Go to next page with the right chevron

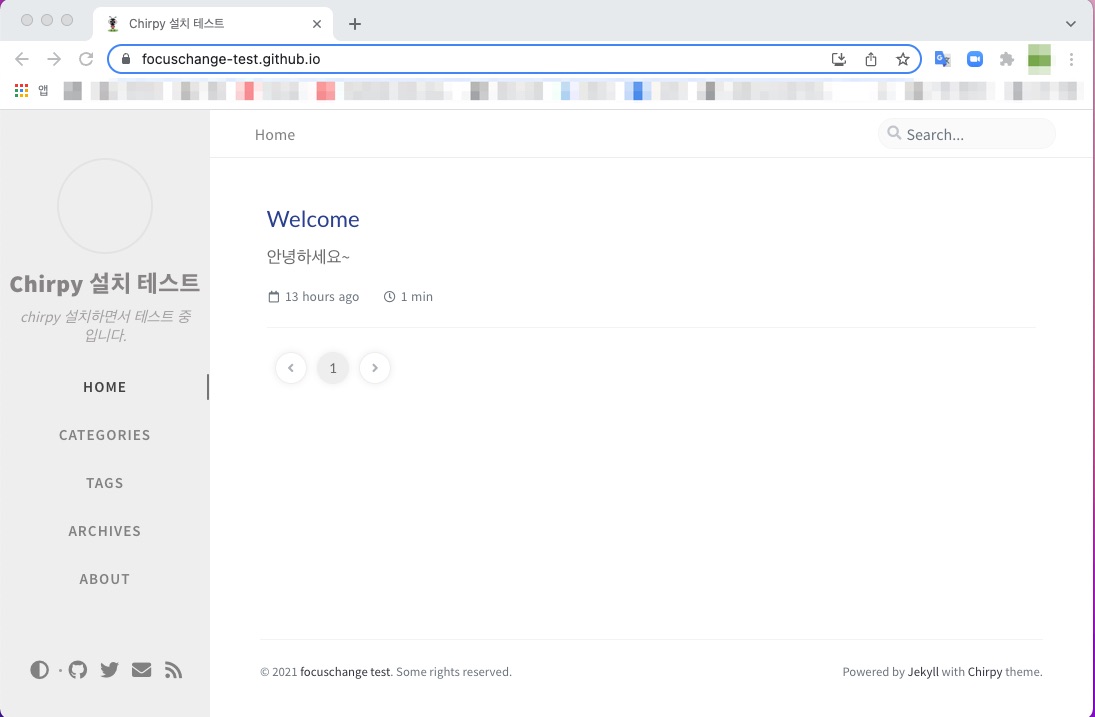[375, 368]
